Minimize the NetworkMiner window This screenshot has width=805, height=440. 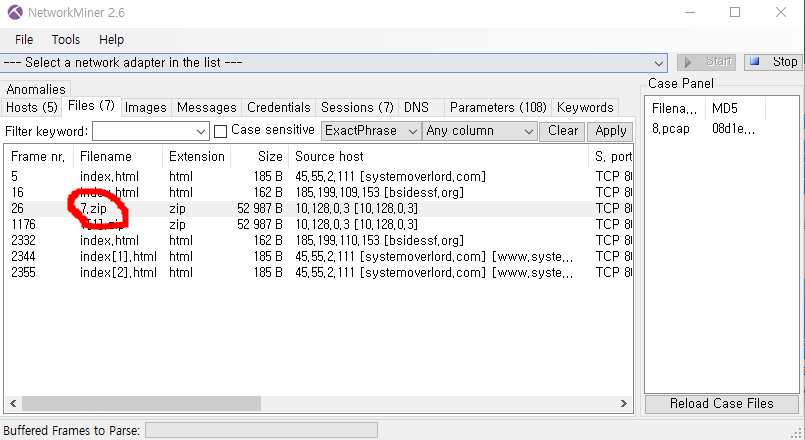point(689,12)
